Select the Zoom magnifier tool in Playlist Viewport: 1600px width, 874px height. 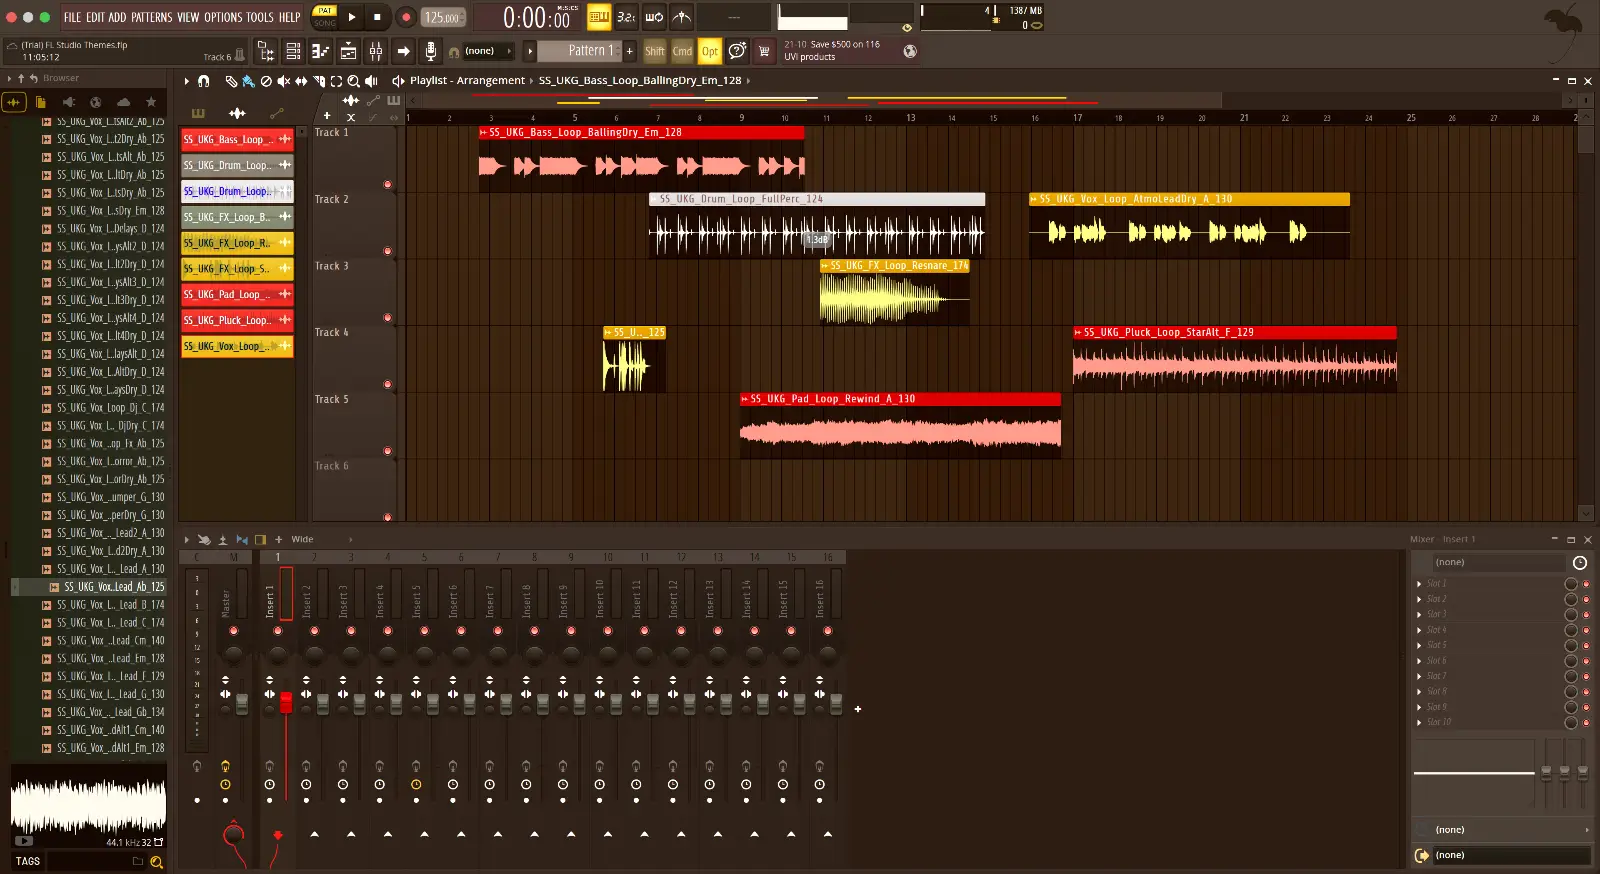pos(353,81)
